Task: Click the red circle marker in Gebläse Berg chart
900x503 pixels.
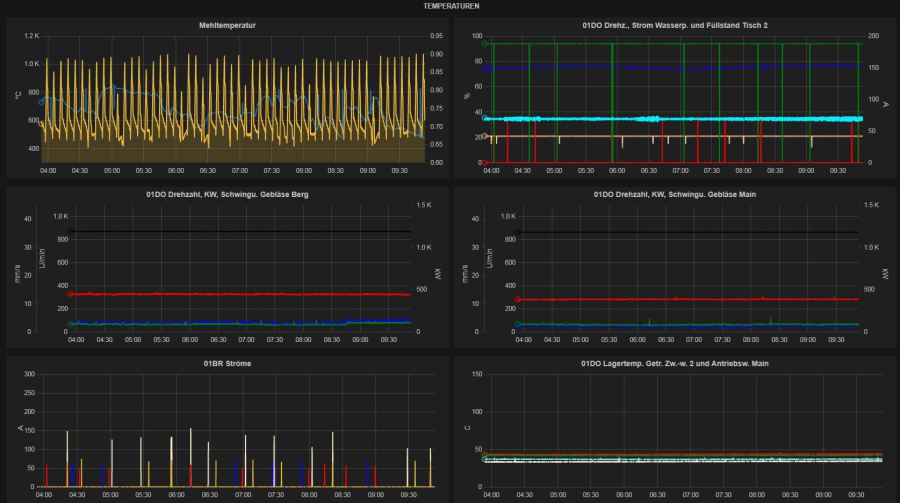Action: 70,294
